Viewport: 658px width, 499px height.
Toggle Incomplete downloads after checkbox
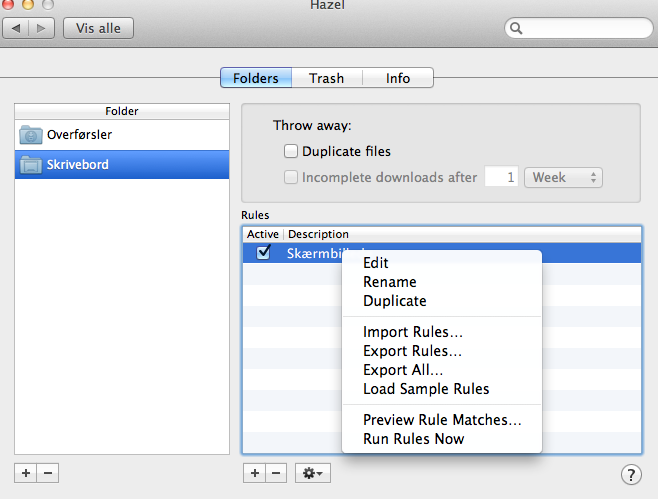point(291,177)
